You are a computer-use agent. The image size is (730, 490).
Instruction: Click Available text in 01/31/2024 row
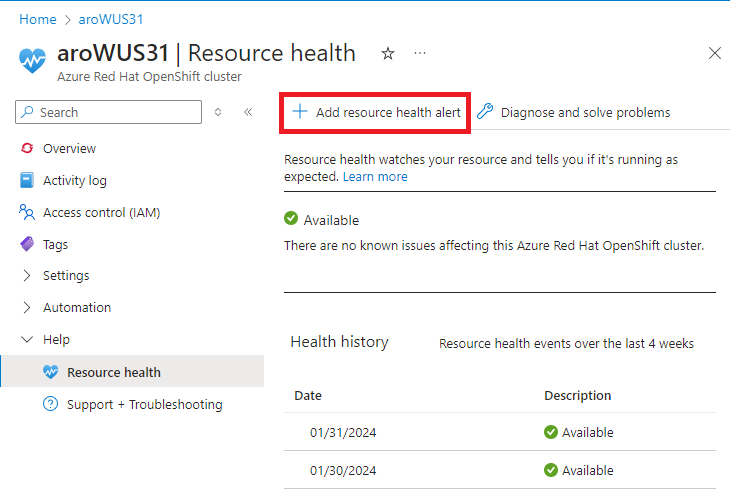(x=588, y=433)
